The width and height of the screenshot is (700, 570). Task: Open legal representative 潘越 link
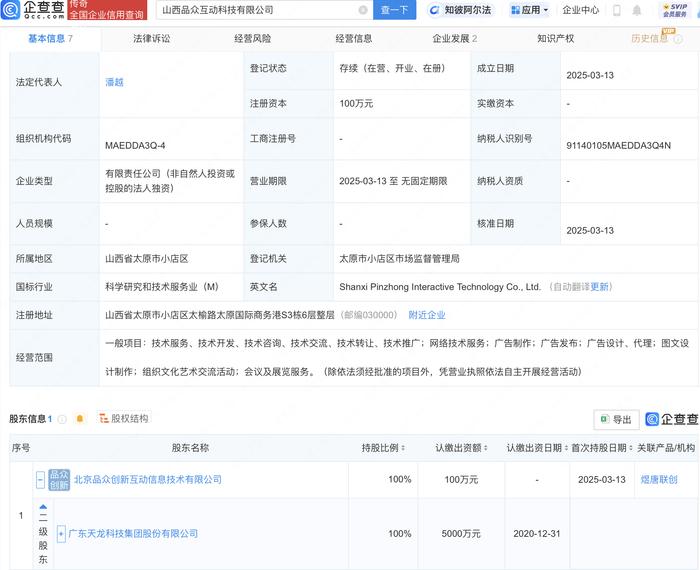click(114, 82)
